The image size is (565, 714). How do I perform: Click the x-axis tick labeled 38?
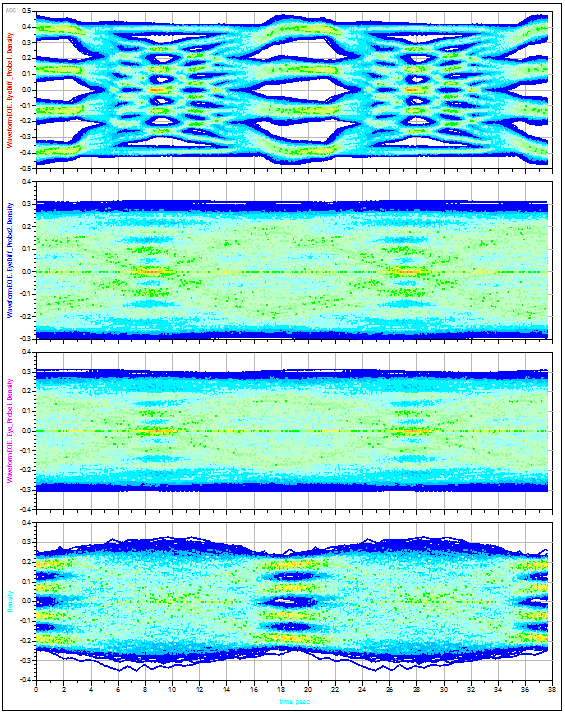(x=552, y=689)
